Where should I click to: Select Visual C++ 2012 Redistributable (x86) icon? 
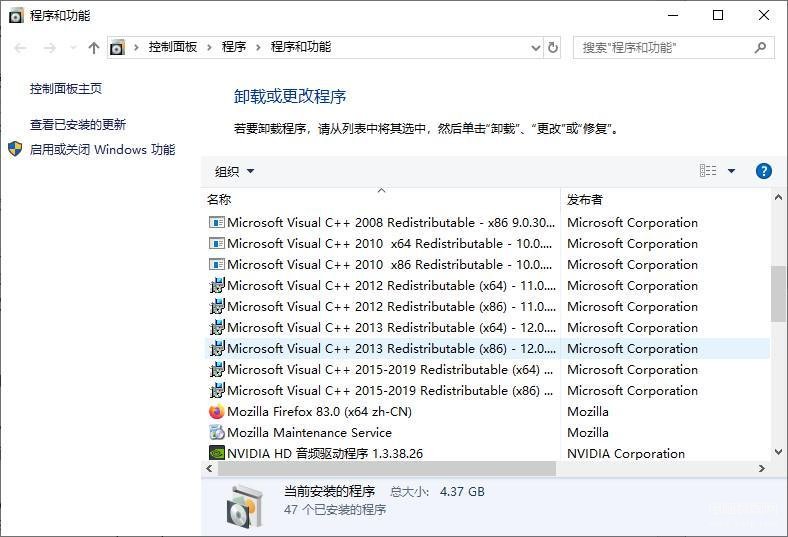[x=217, y=307]
